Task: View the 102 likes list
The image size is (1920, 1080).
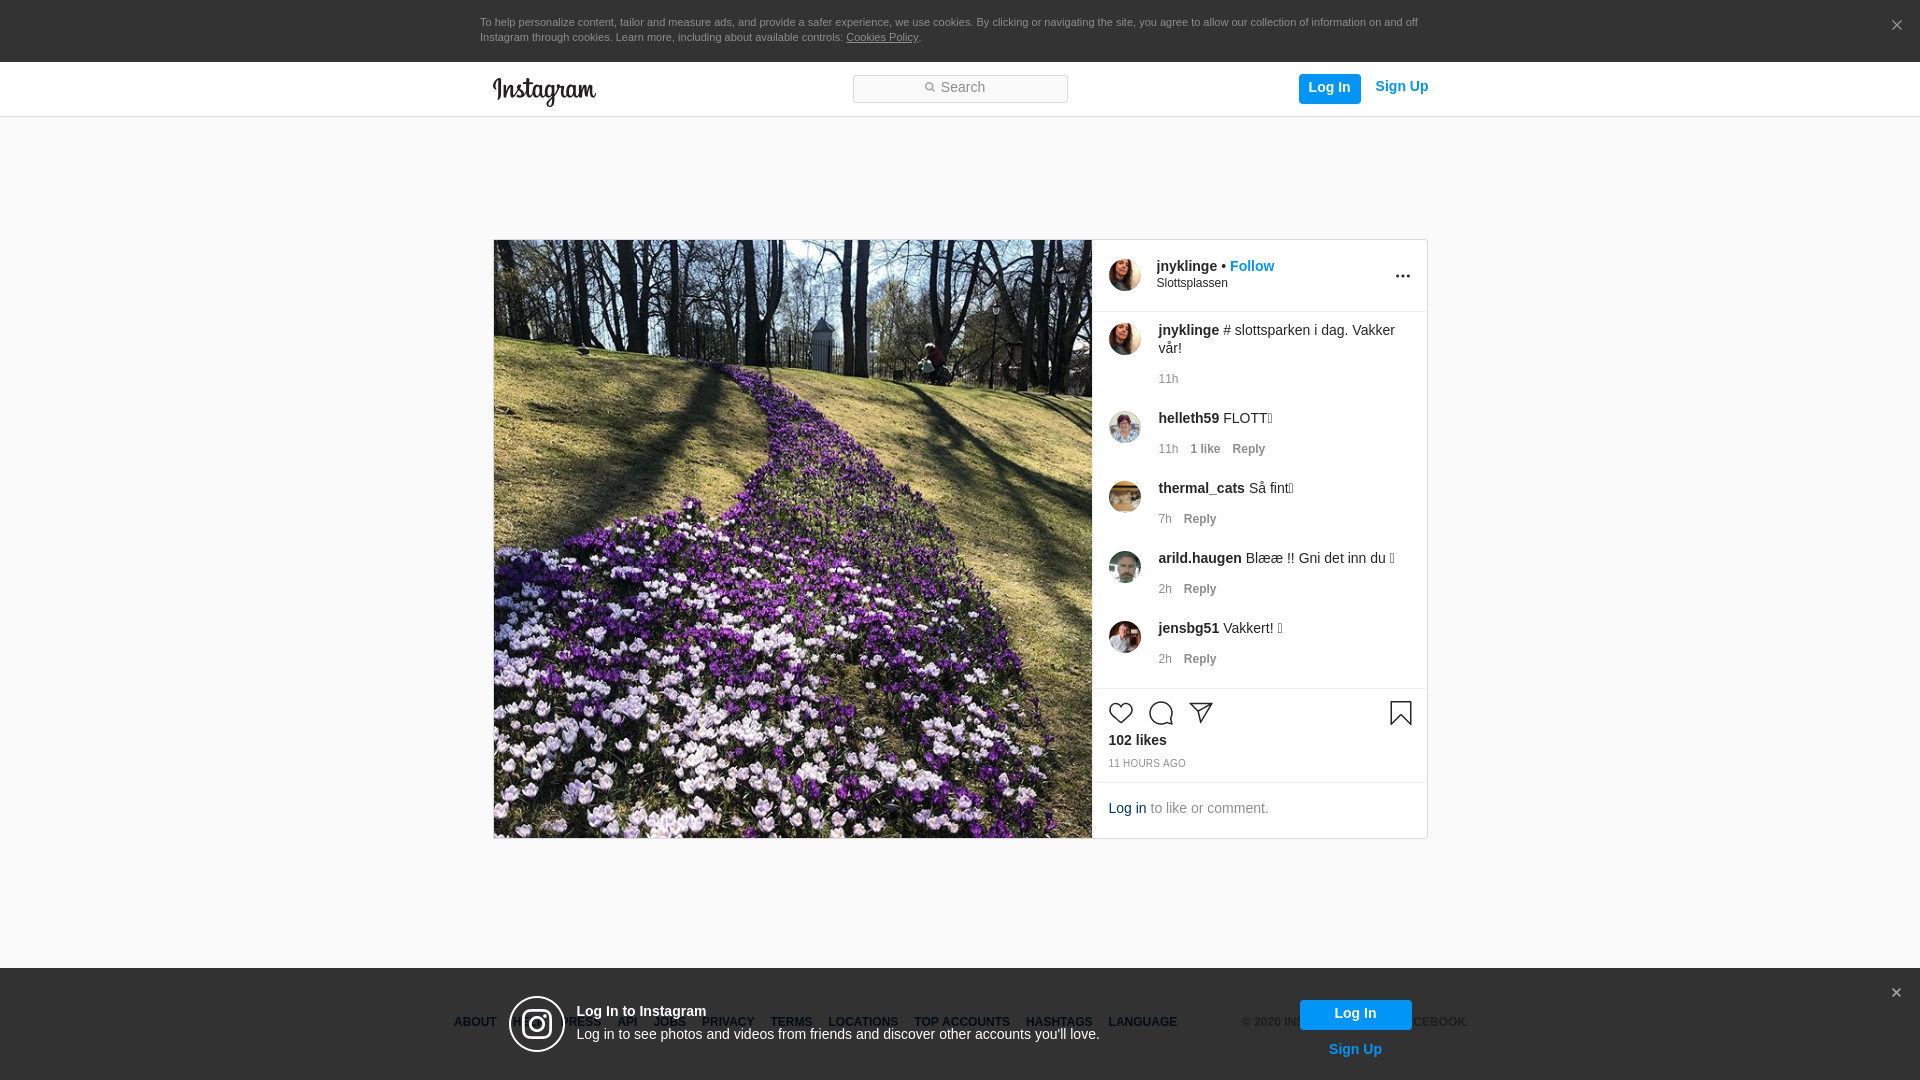Action: tap(1137, 740)
